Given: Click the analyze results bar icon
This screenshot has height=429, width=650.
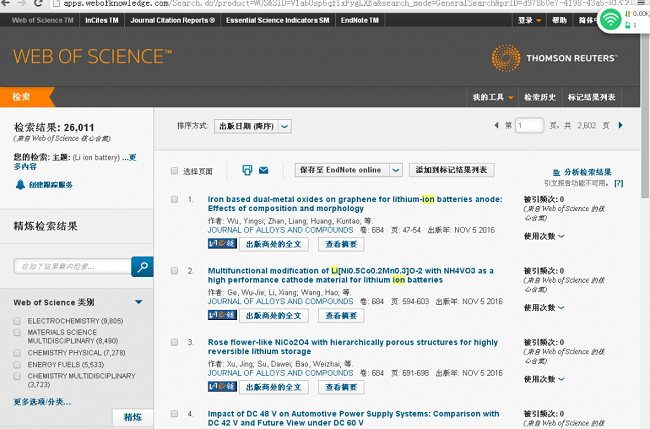Looking at the screenshot, I should [x=556, y=172].
